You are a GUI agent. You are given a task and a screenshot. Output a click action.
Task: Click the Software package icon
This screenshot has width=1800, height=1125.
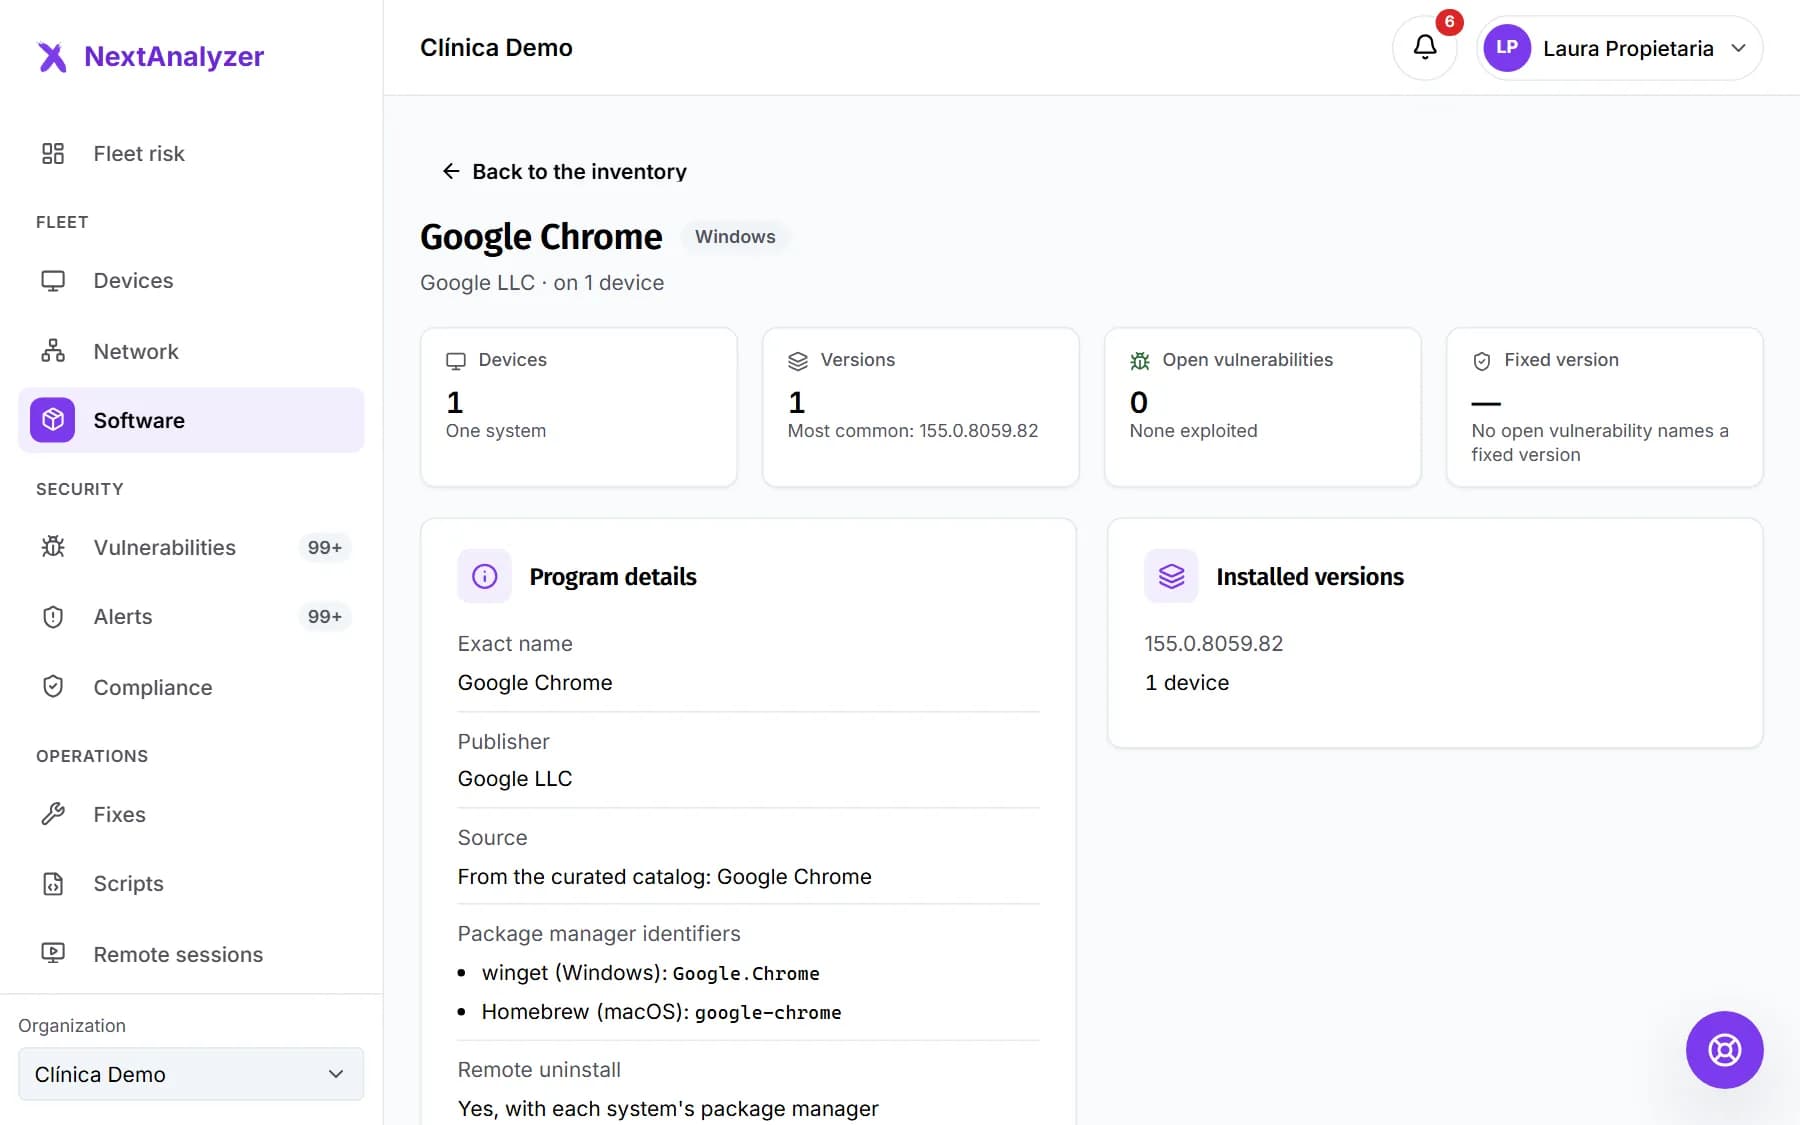(x=53, y=420)
